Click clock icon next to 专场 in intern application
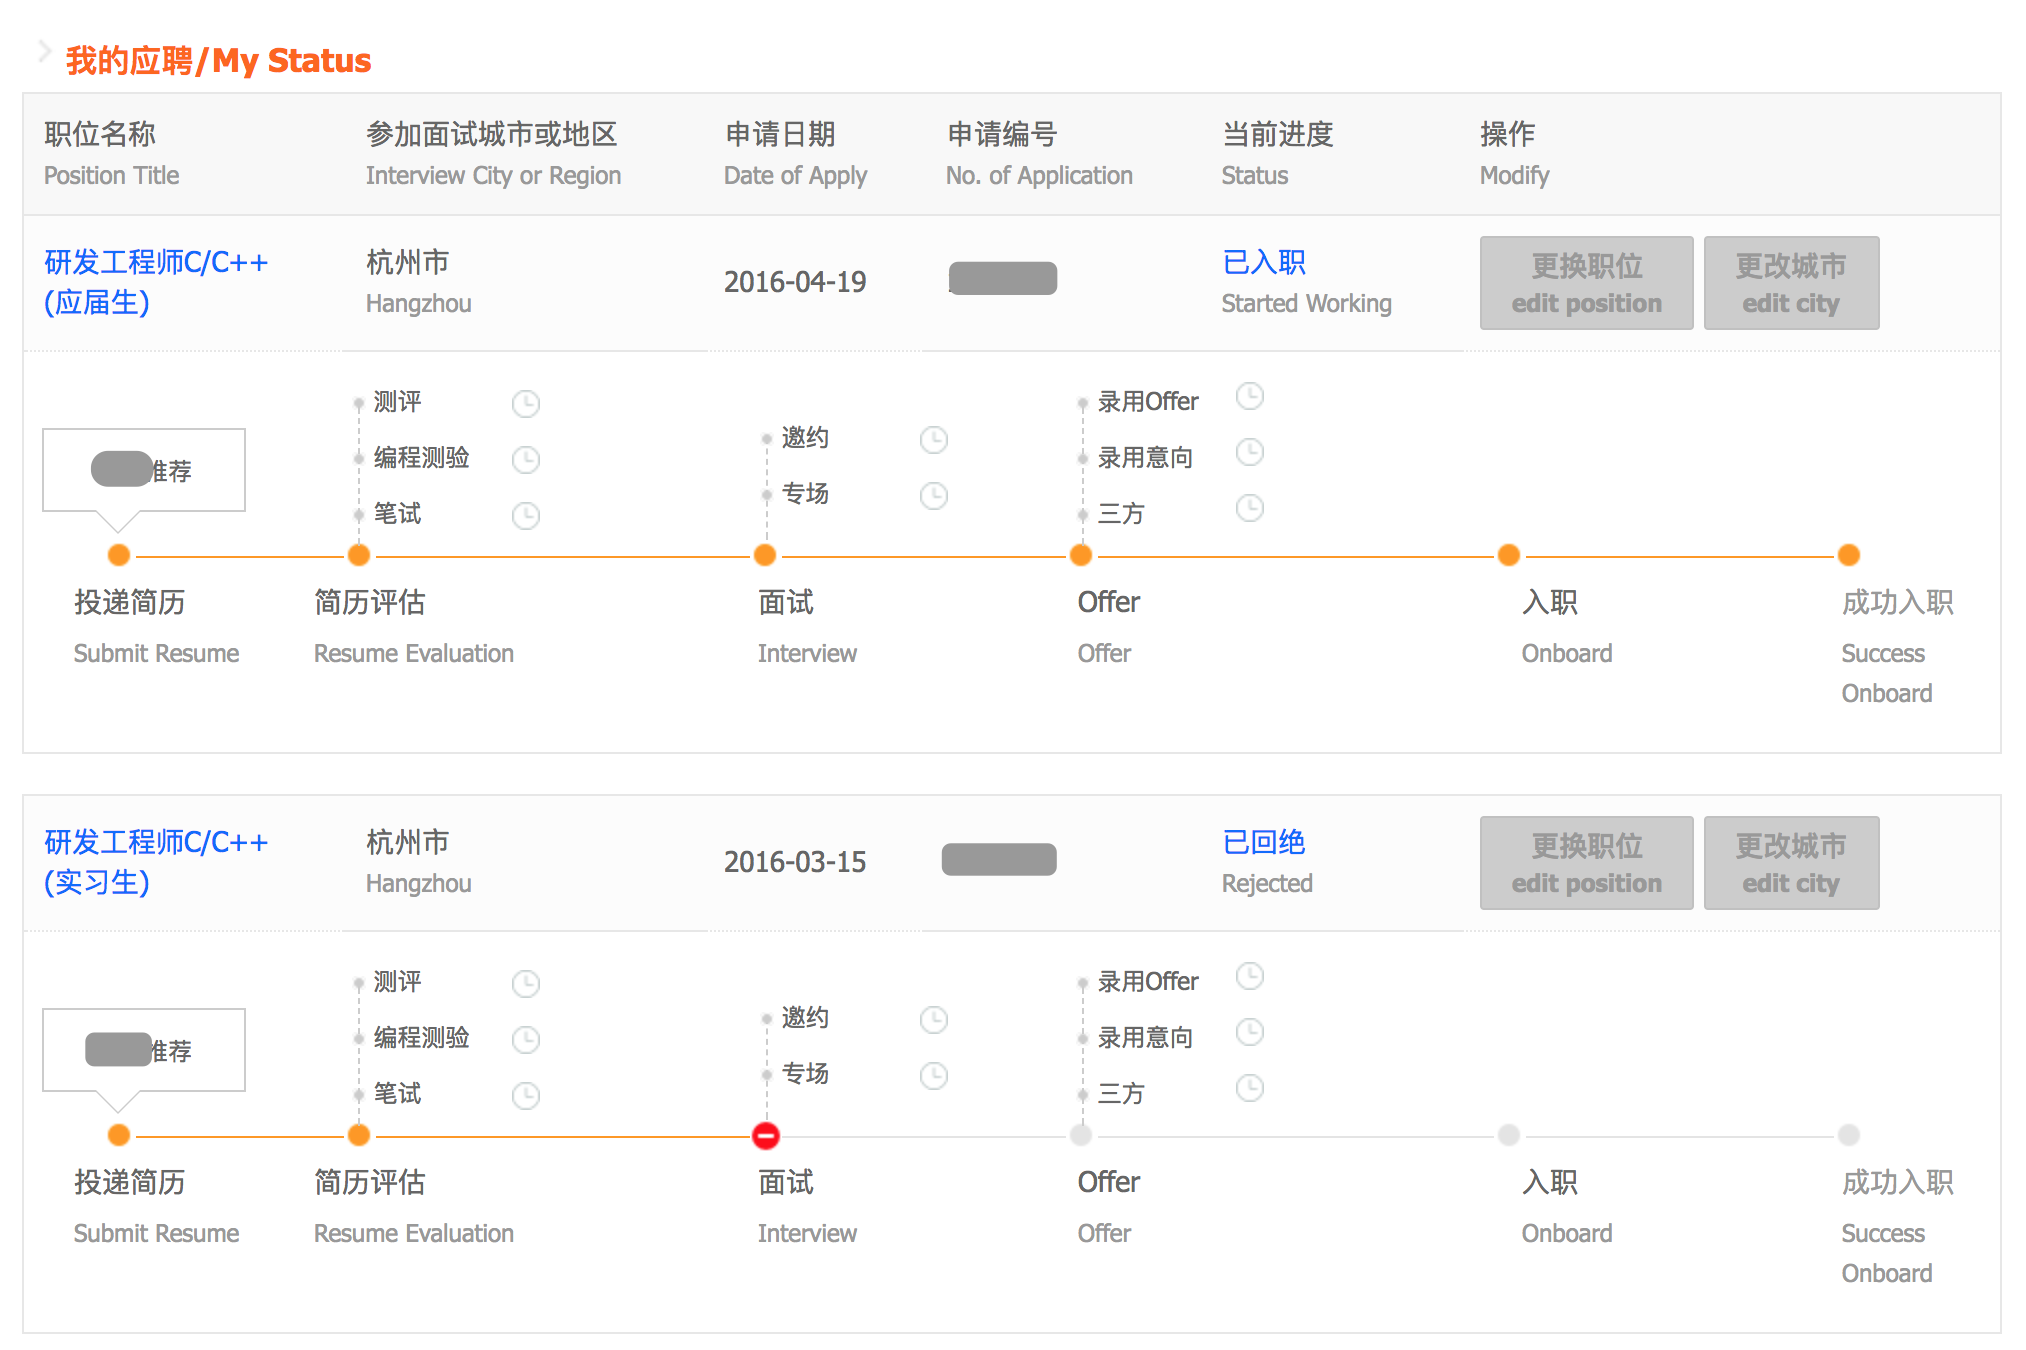The image size is (2026, 1350). click(934, 1076)
